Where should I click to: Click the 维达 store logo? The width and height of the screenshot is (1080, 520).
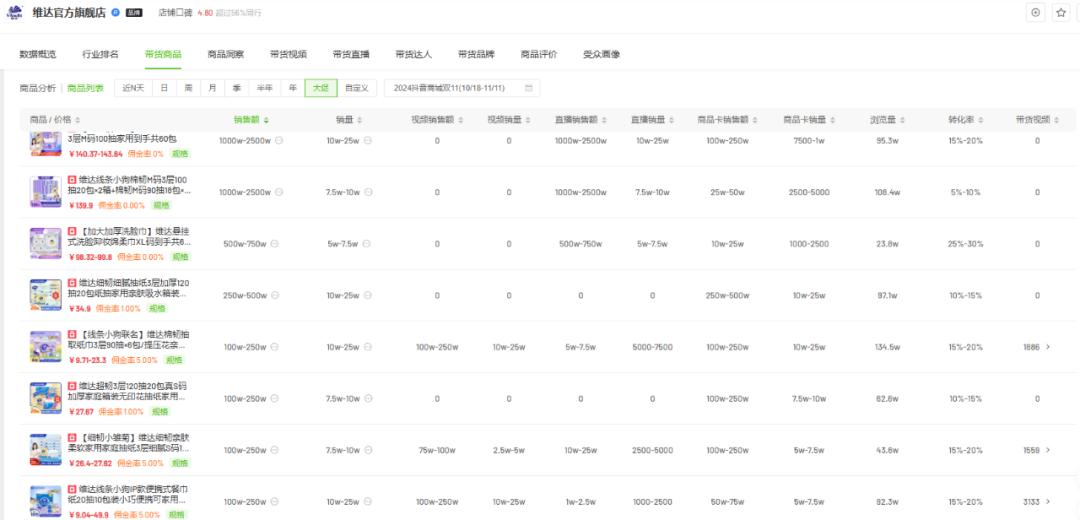[x=14, y=12]
